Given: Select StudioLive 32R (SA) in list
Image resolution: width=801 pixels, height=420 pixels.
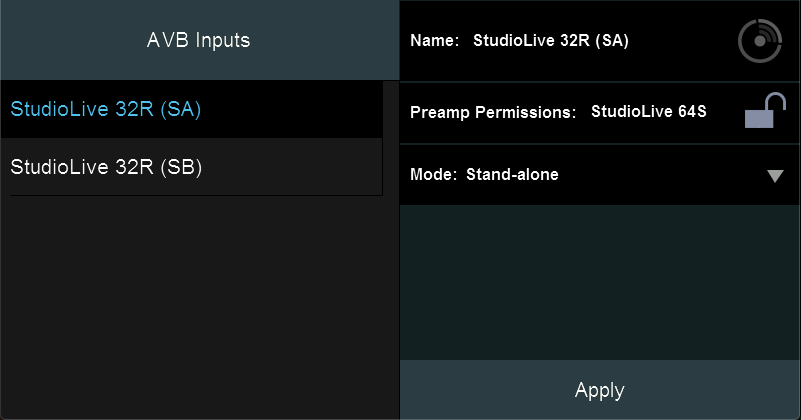Looking at the screenshot, I should click(192, 109).
